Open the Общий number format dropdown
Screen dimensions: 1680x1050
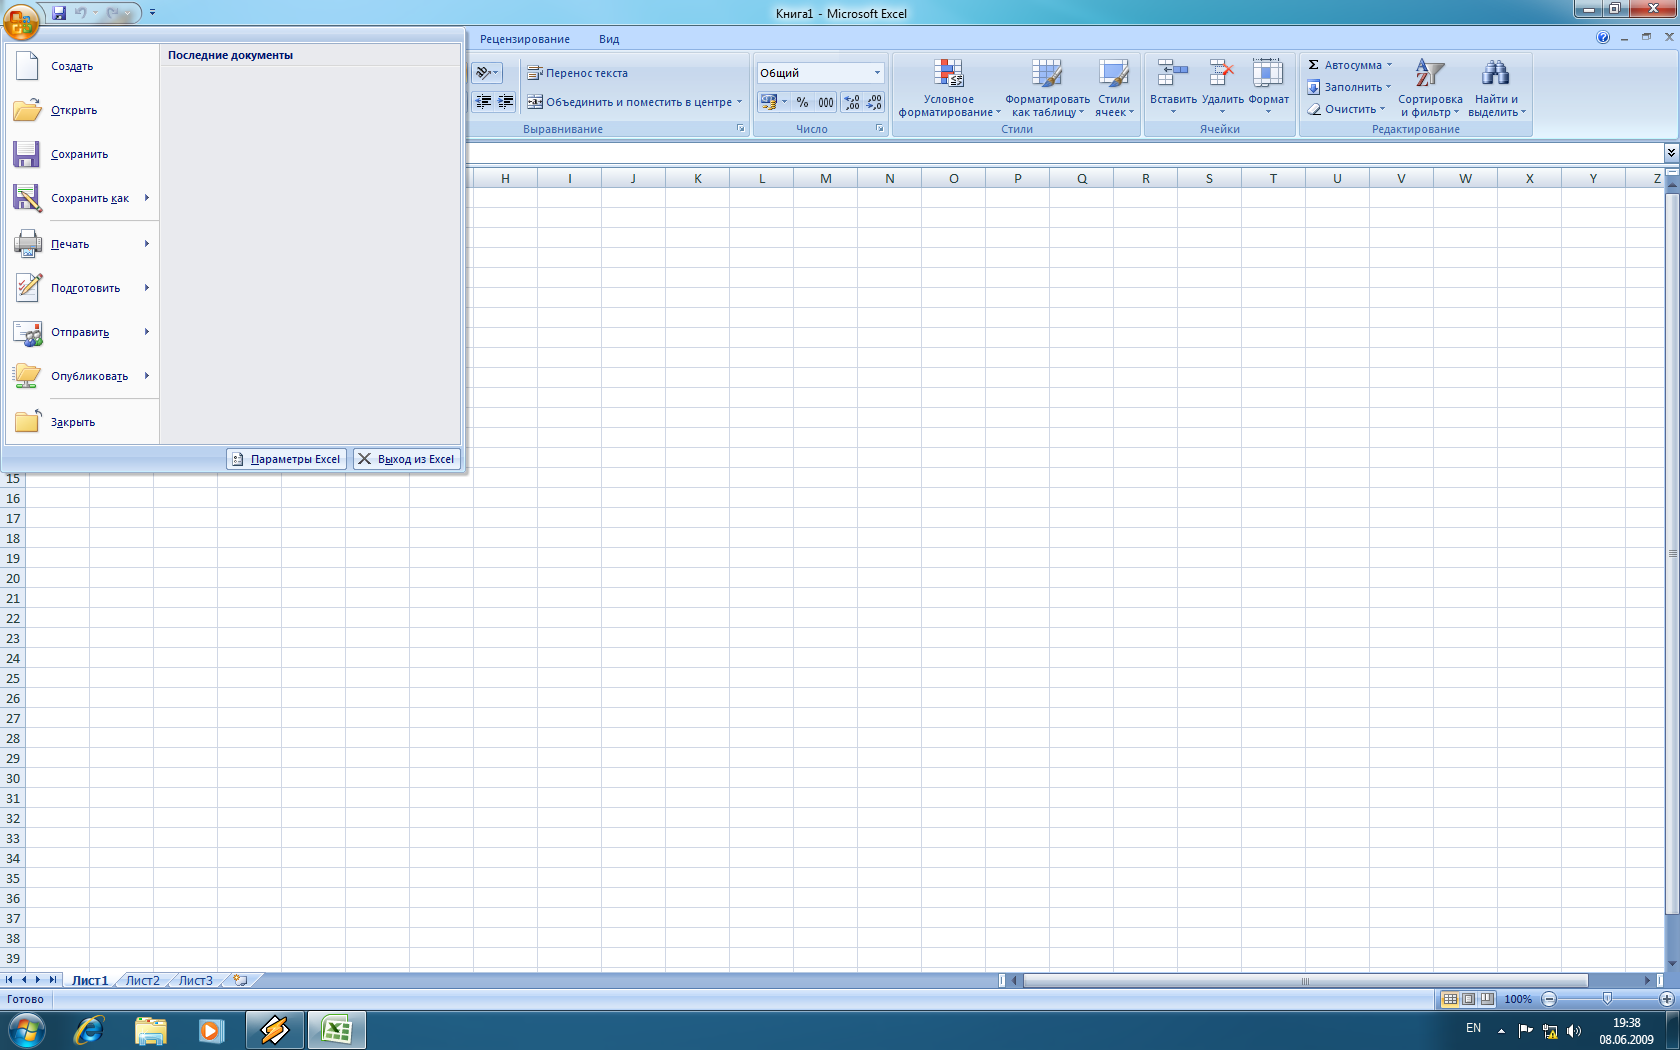(877, 73)
